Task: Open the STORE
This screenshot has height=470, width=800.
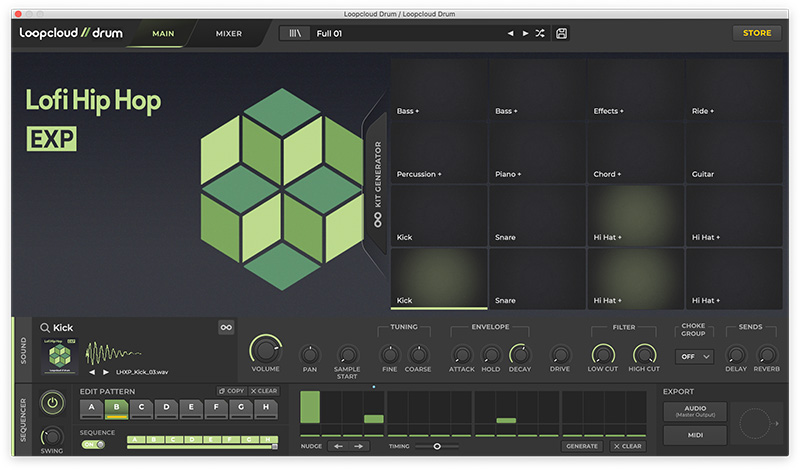Action: (757, 33)
